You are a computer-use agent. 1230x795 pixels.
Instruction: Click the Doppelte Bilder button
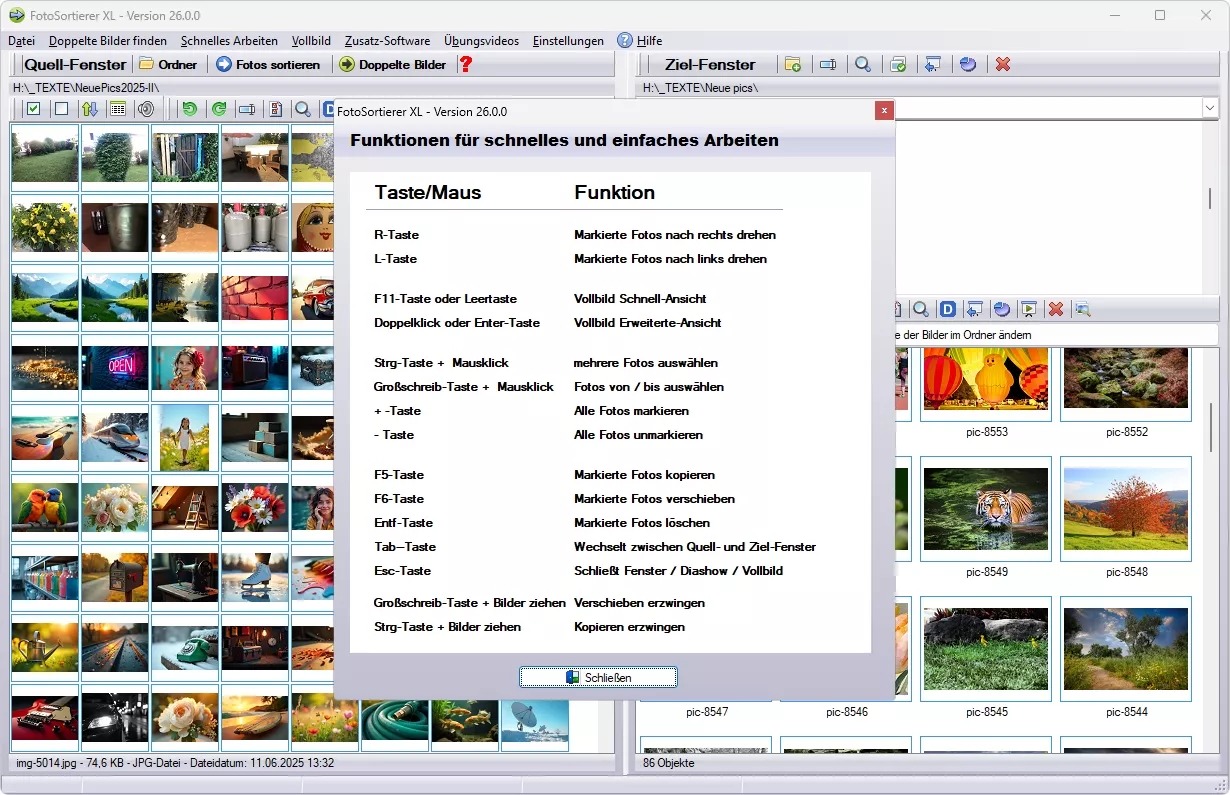[392, 64]
